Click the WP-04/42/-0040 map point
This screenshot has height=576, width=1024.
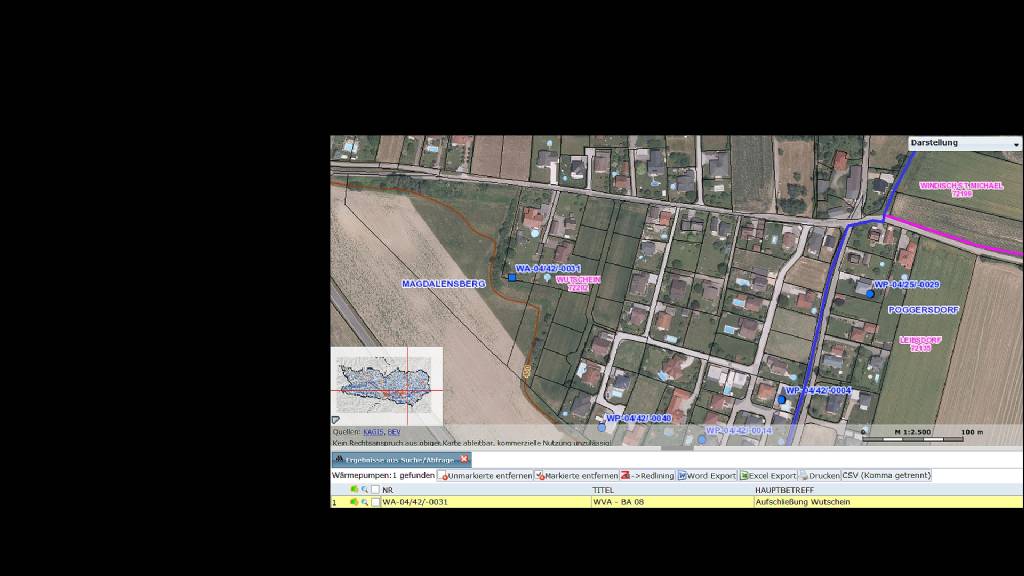[x=601, y=428]
